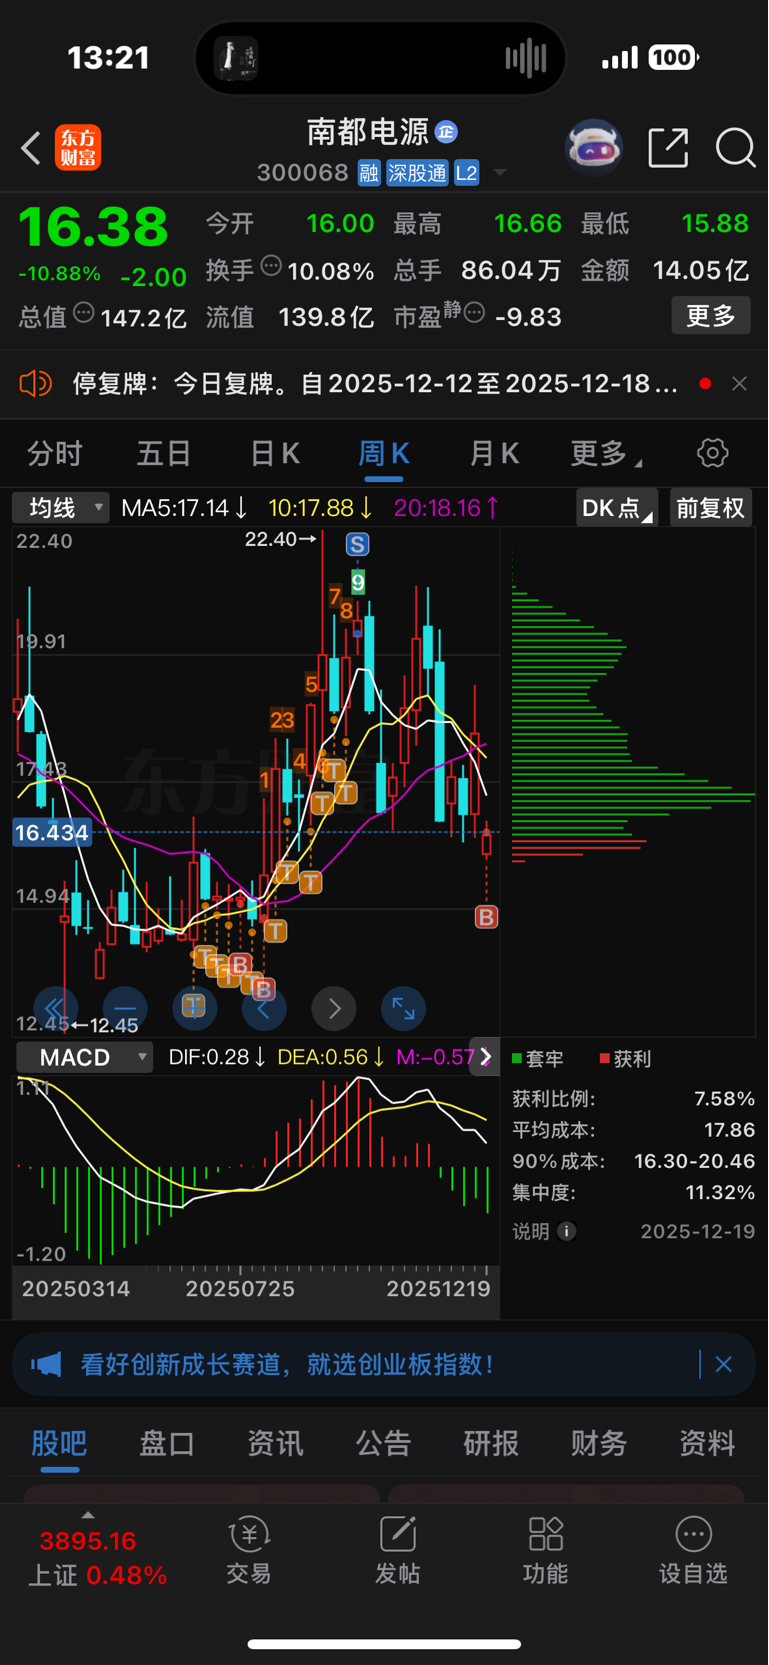Tap the speaker announcement icon
The height and width of the screenshot is (1665, 769).
pyautogui.click(x=35, y=384)
